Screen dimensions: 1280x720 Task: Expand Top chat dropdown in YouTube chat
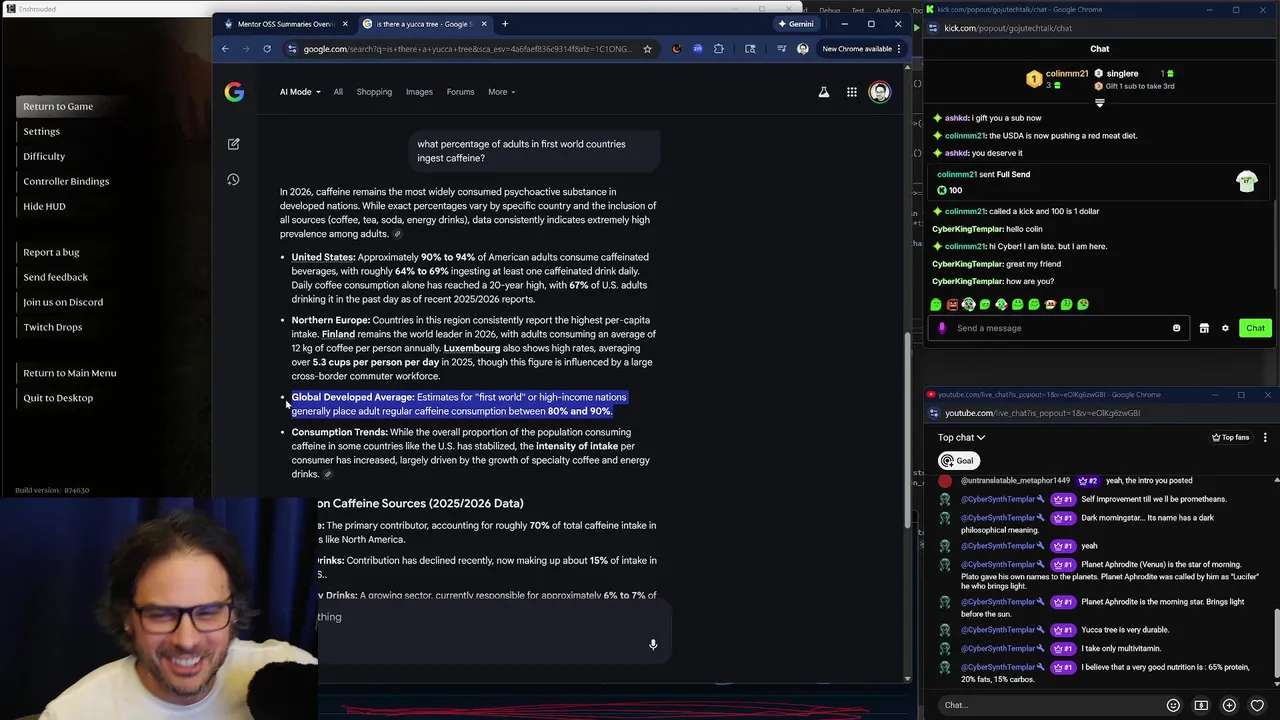[962, 437]
